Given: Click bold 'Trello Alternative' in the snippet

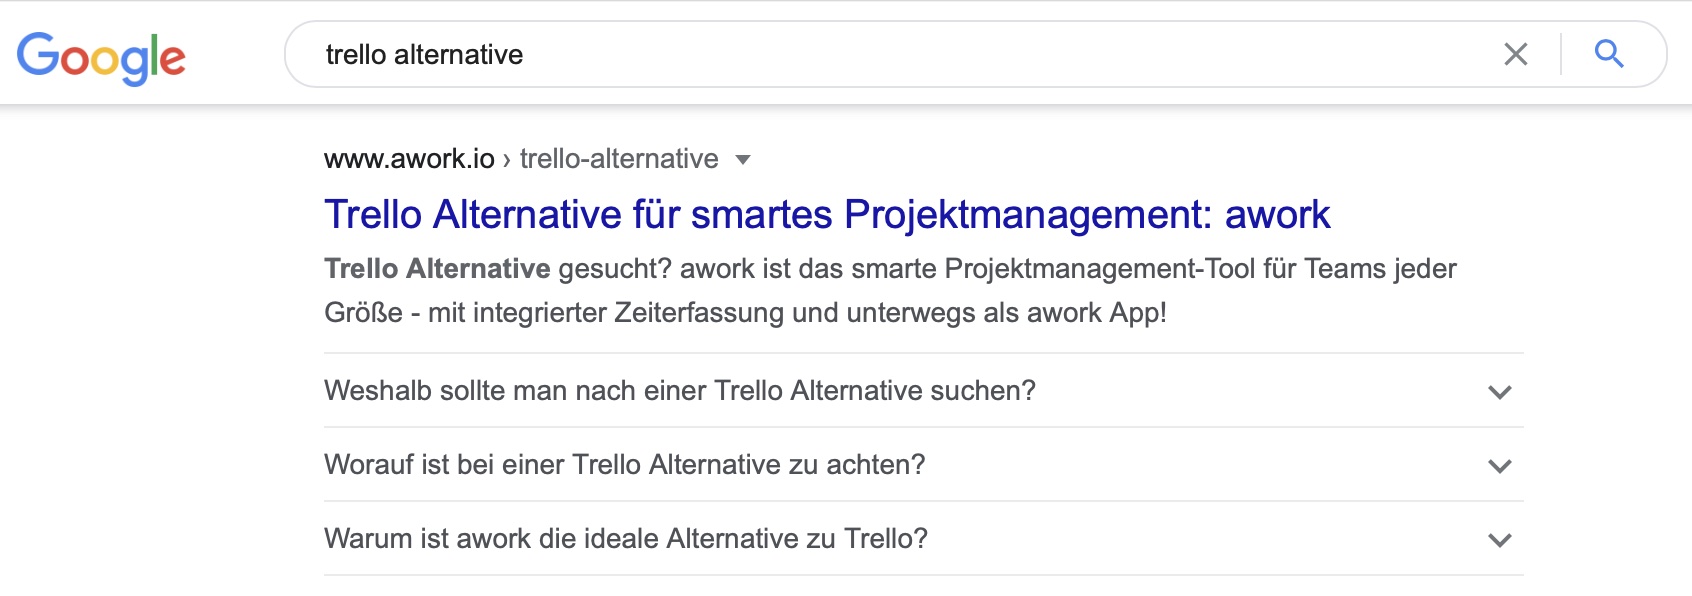Looking at the screenshot, I should pos(437,268).
